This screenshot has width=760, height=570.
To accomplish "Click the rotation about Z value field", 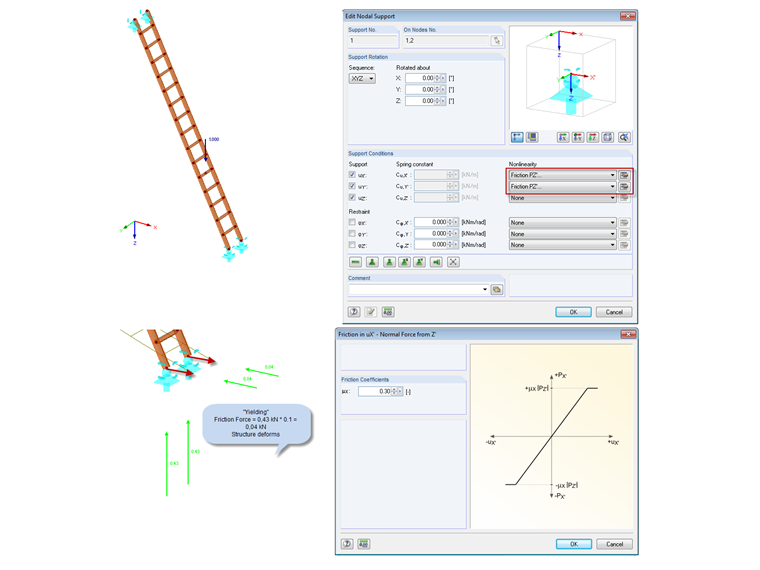I will pyautogui.click(x=420, y=101).
